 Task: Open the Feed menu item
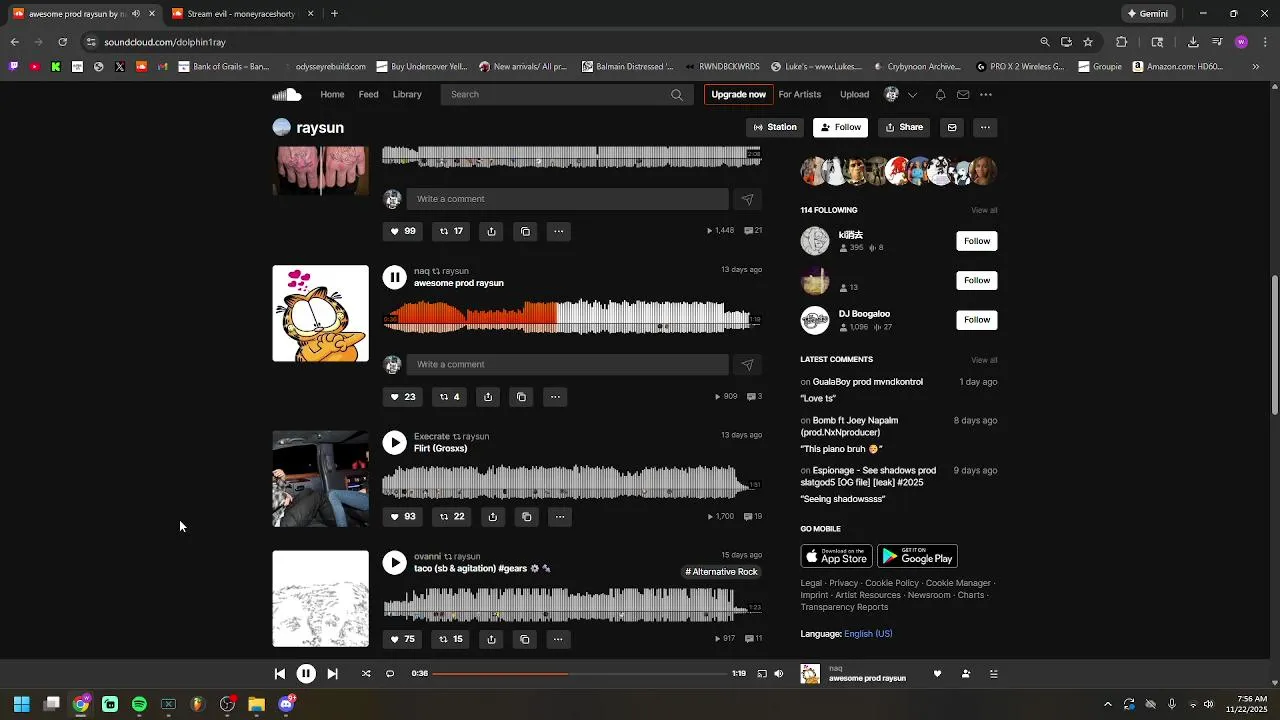point(369,95)
